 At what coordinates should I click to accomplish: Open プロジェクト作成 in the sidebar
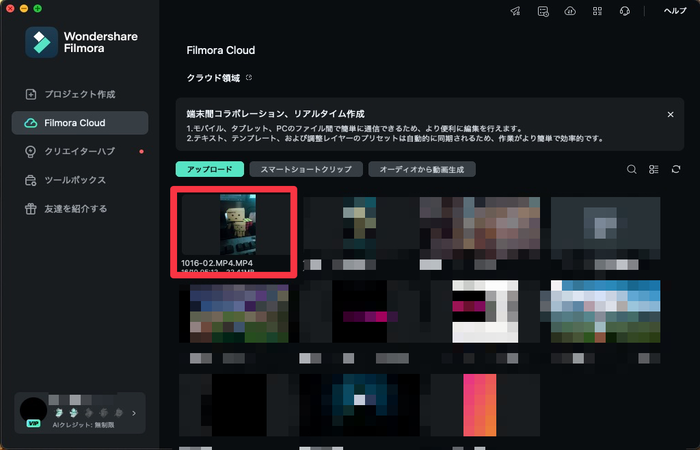80,94
